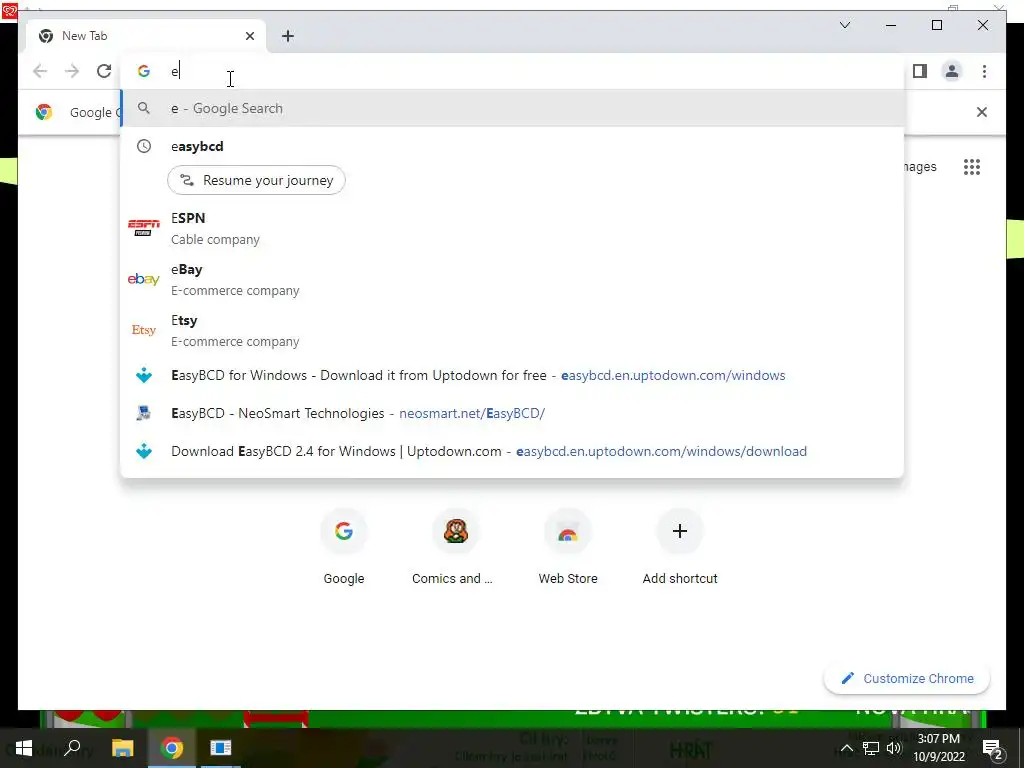The width and height of the screenshot is (1024, 768).
Task: Go forward using the forward arrow
Action: tap(72, 71)
